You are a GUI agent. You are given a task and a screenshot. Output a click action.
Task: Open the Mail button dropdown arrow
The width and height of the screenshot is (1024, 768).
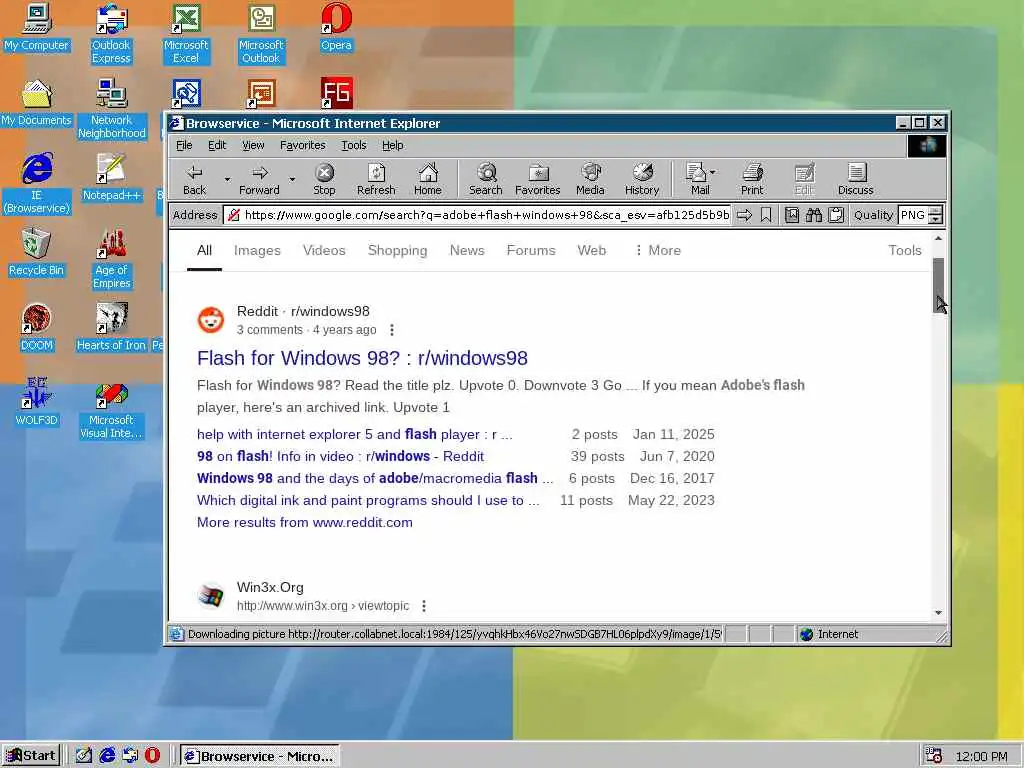coord(712,172)
